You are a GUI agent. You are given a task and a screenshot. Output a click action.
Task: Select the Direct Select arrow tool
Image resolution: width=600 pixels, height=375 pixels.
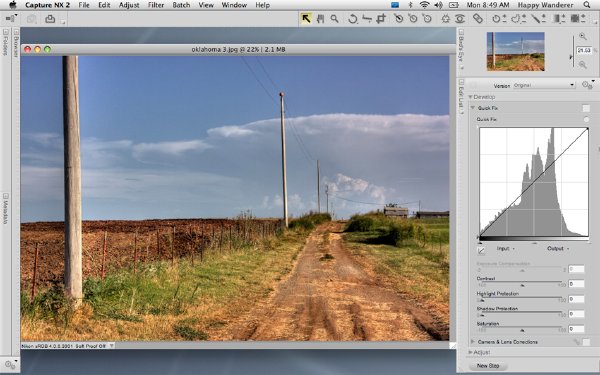[306, 18]
